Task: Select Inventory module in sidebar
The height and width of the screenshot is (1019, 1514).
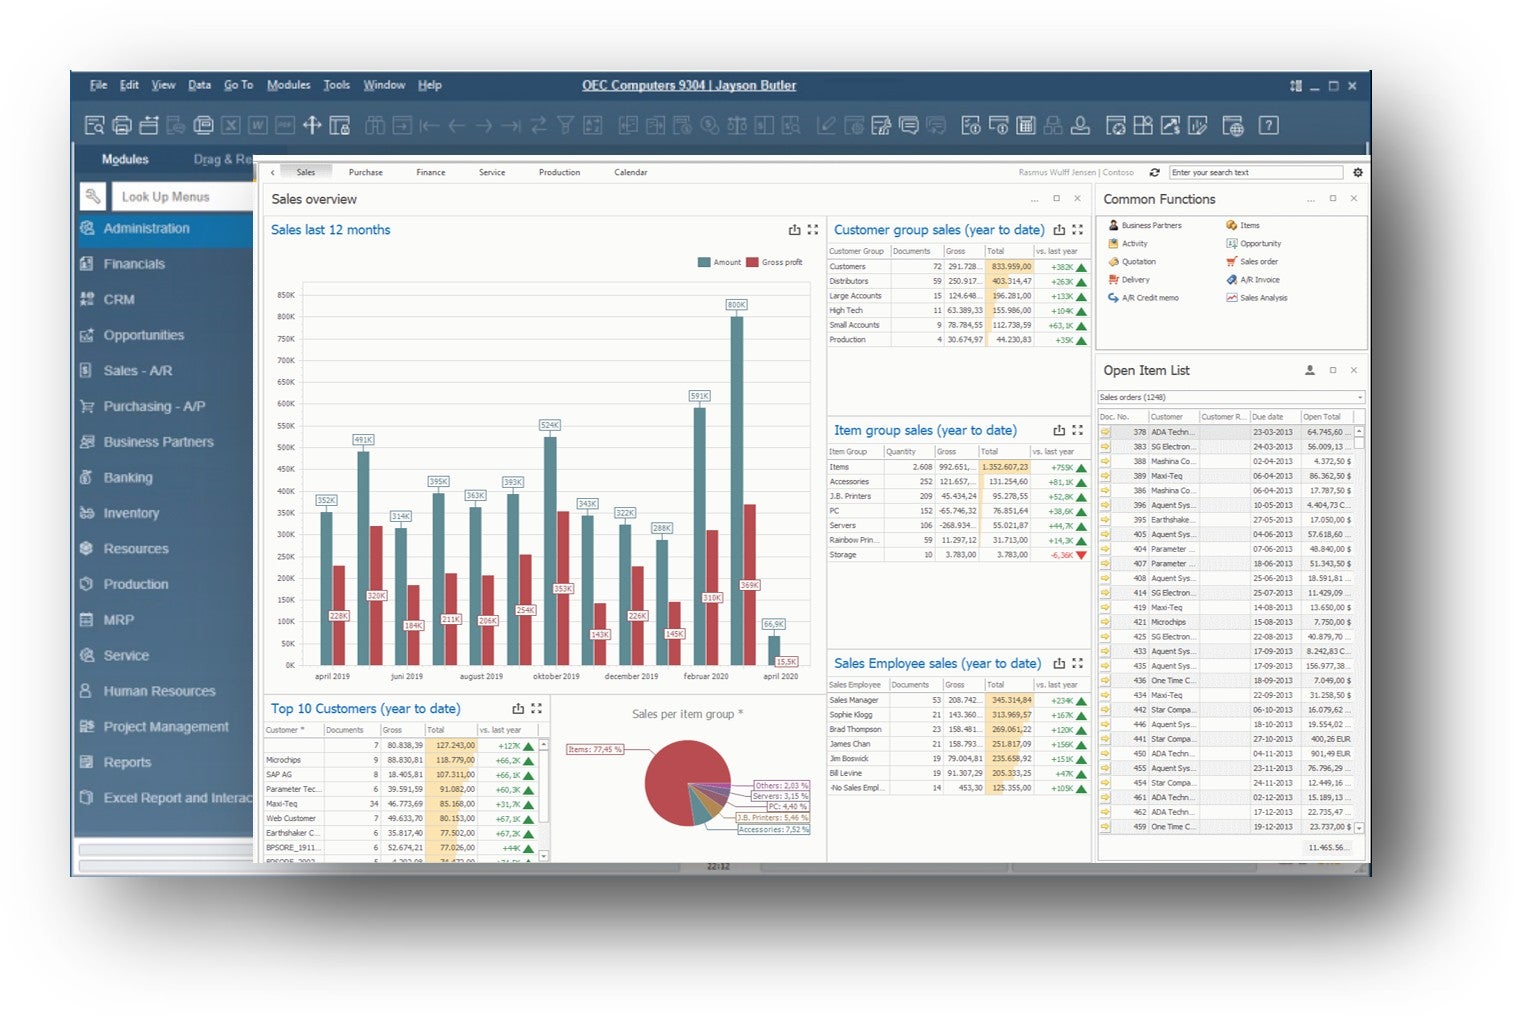Action: coord(131,513)
